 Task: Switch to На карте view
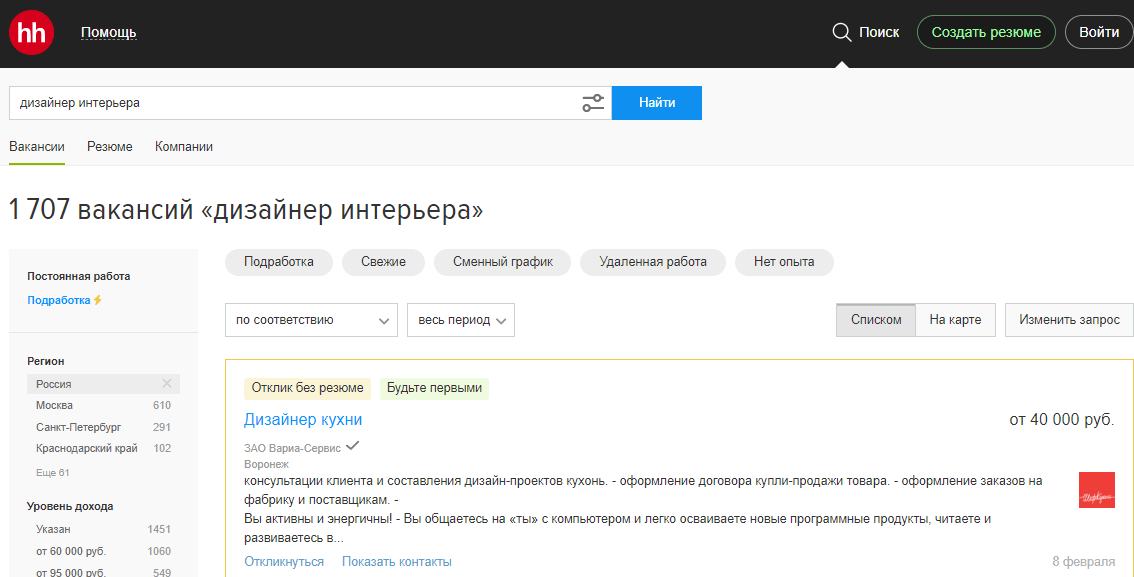[x=955, y=320]
